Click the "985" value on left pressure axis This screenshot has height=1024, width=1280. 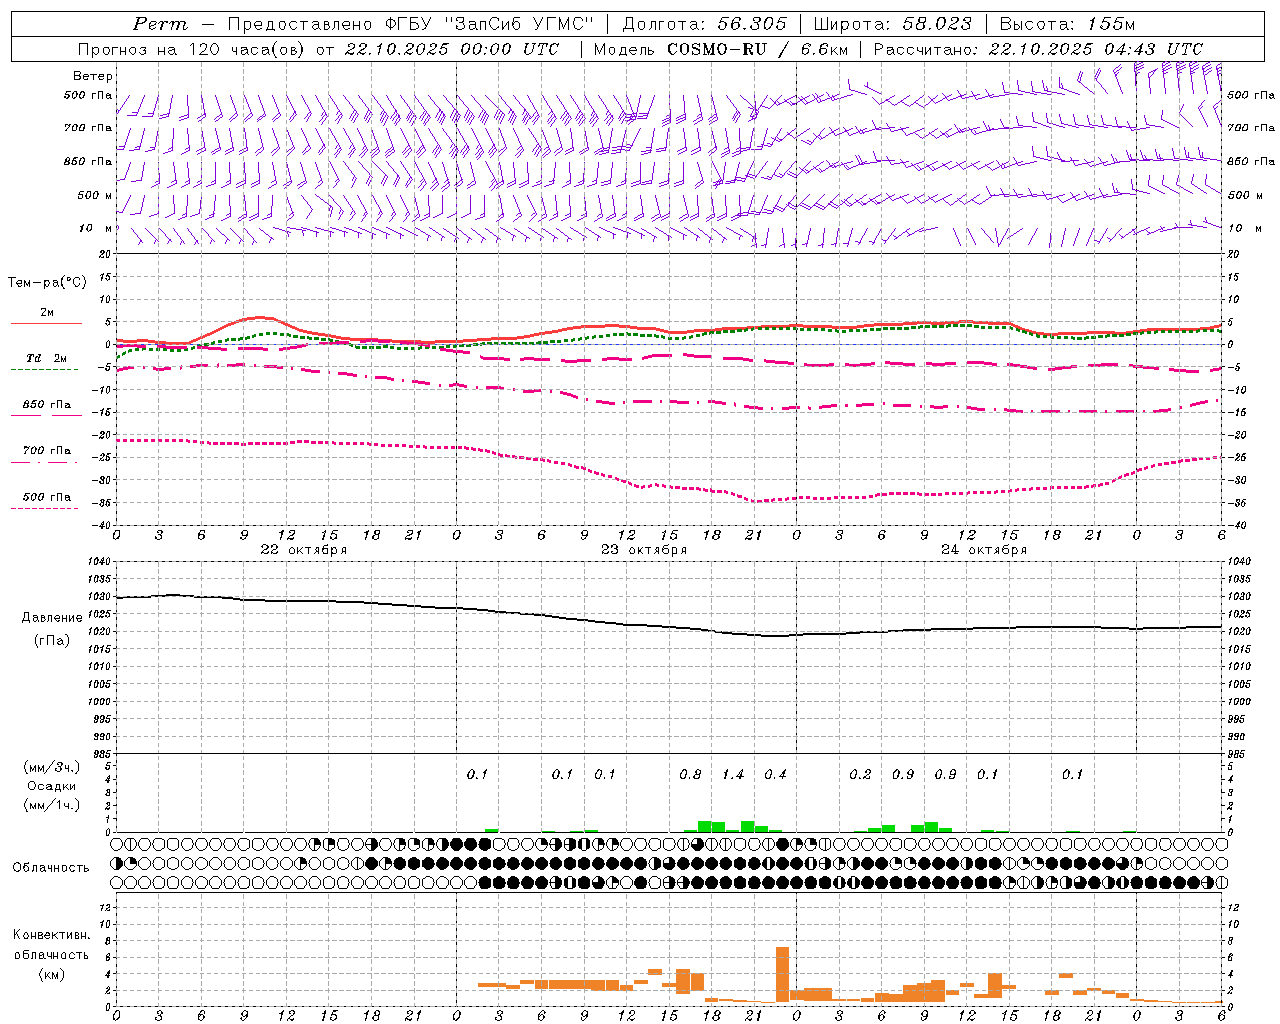point(101,754)
